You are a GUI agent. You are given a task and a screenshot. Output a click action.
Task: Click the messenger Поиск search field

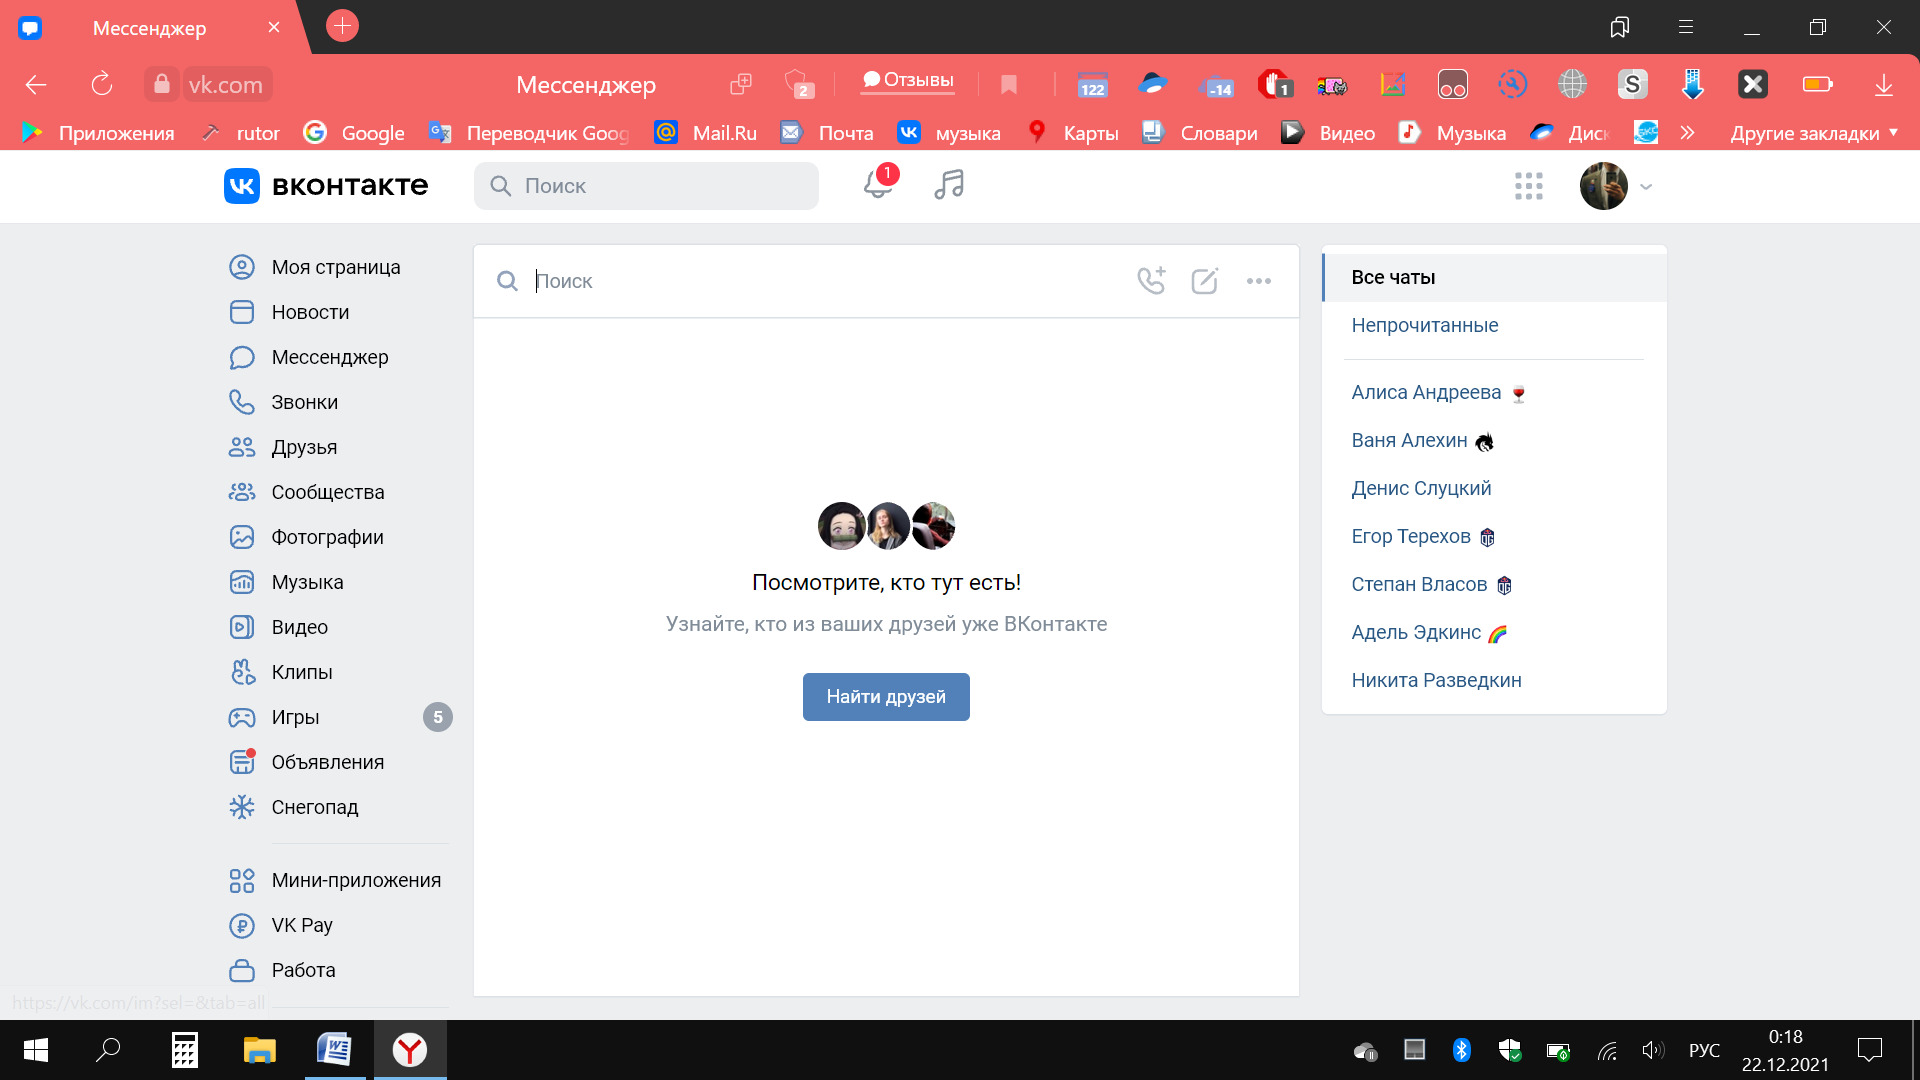coord(820,281)
